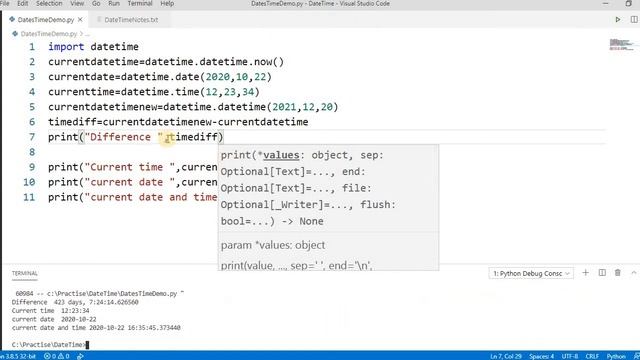Close the DatesTimeDemo.py tab
Viewport: 640px width, 360px height.
pos(80,20)
